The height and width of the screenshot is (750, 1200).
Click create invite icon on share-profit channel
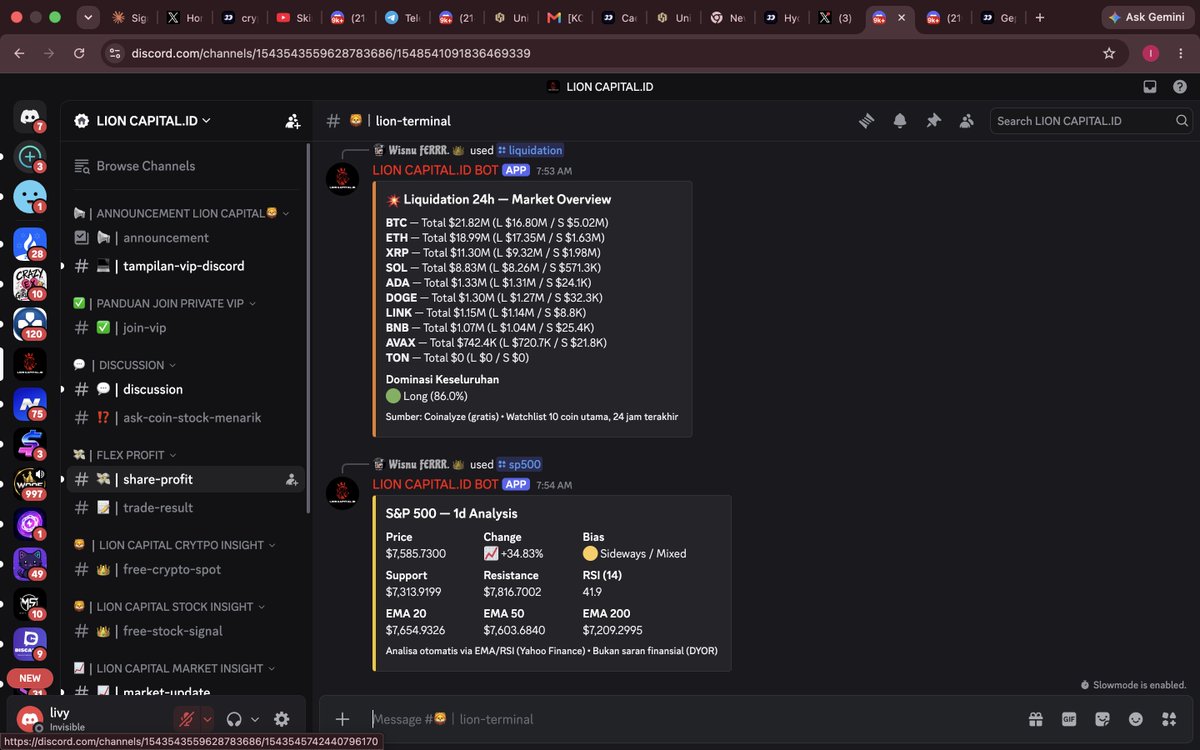click(x=292, y=480)
